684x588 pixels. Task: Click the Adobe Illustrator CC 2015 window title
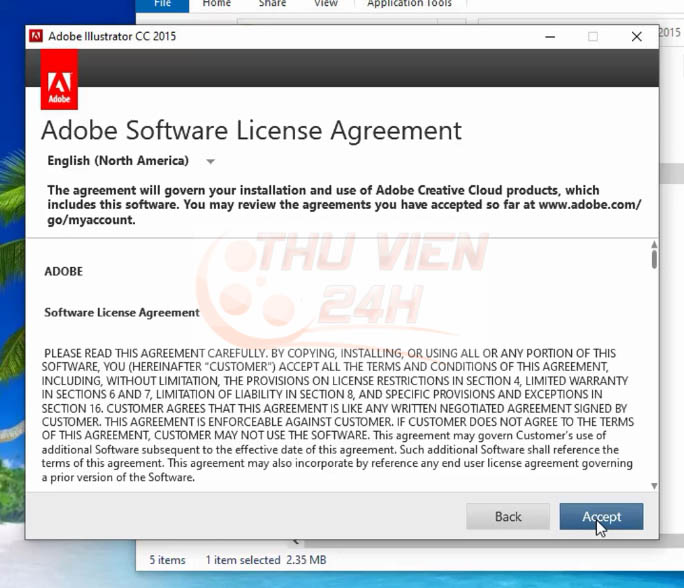(112, 36)
